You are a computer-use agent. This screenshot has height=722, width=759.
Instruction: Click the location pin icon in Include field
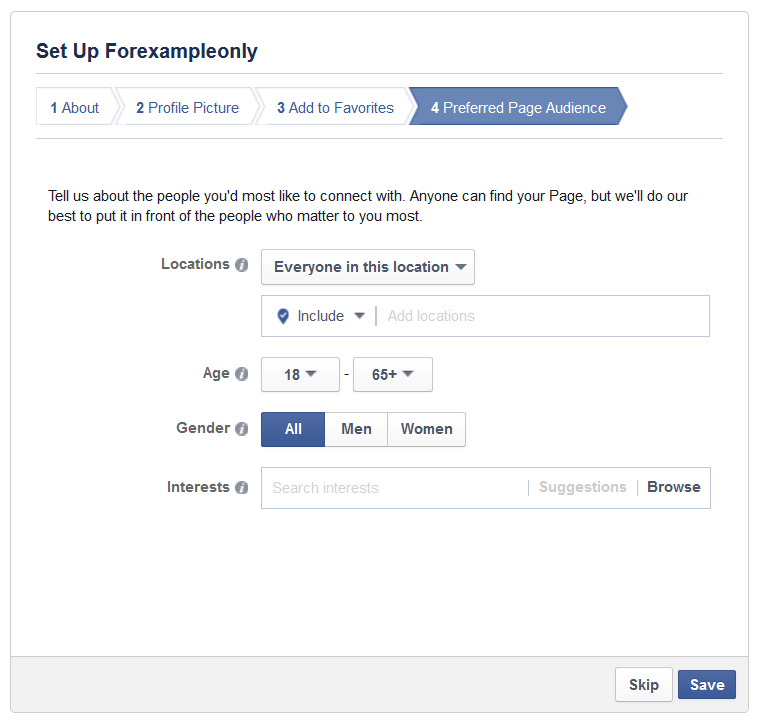(x=283, y=316)
